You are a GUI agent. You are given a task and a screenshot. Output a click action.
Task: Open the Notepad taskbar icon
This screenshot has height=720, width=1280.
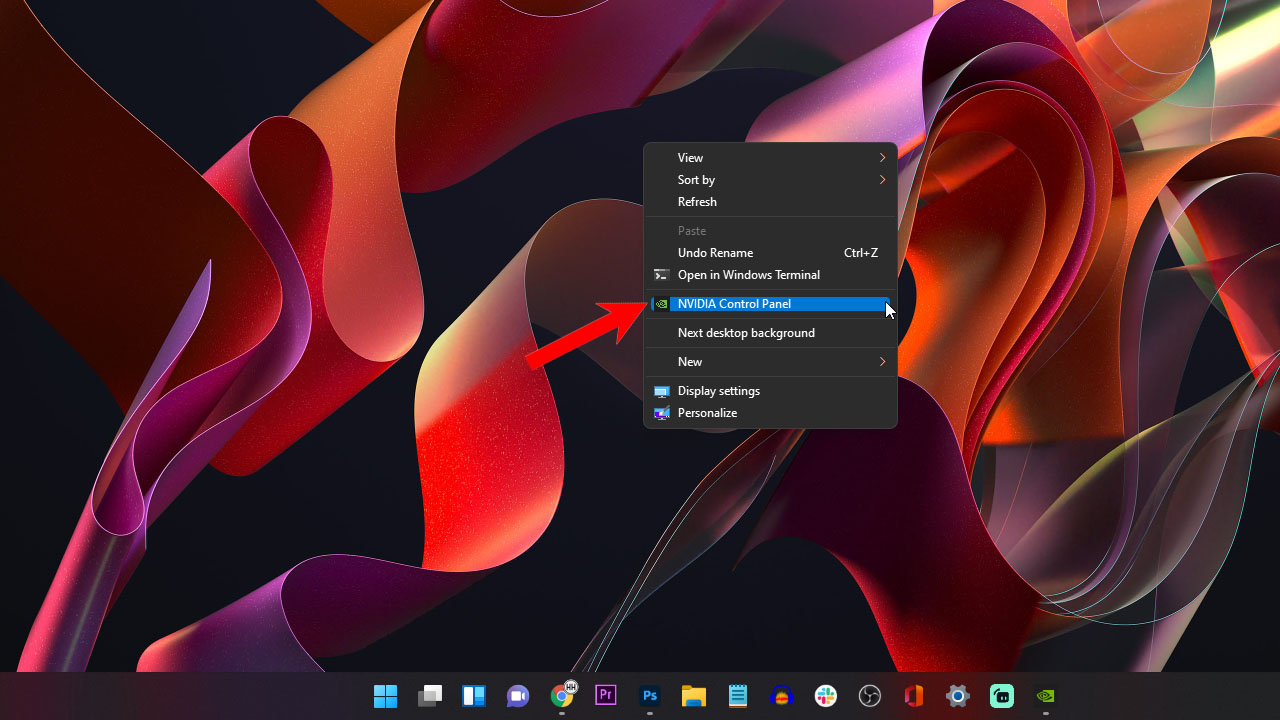(x=738, y=696)
